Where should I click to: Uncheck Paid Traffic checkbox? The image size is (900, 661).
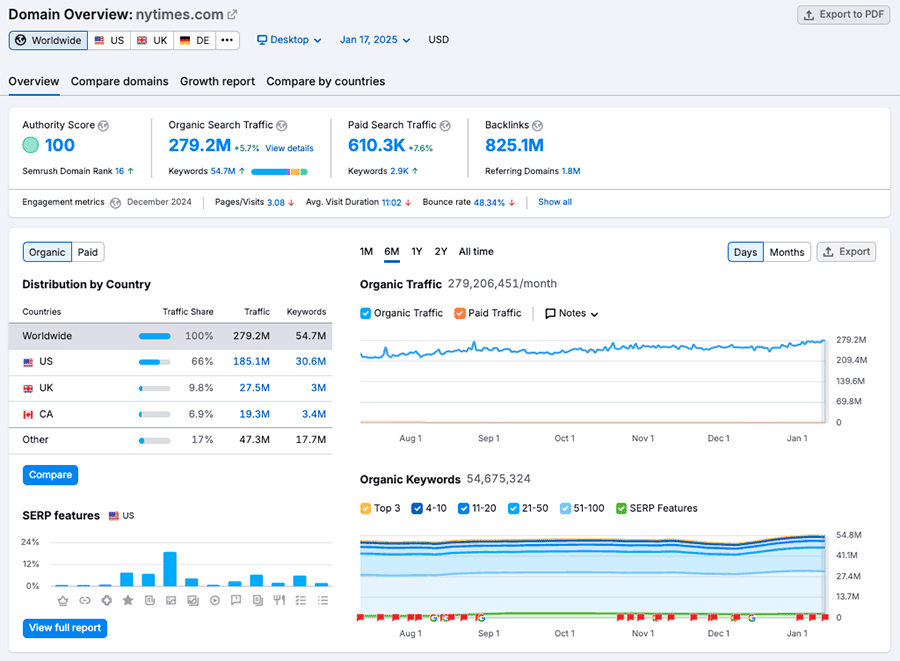(460, 313)
